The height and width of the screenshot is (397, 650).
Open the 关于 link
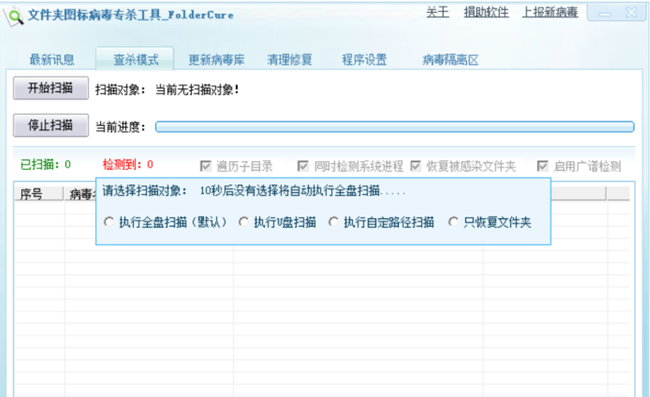click(437, 12)
